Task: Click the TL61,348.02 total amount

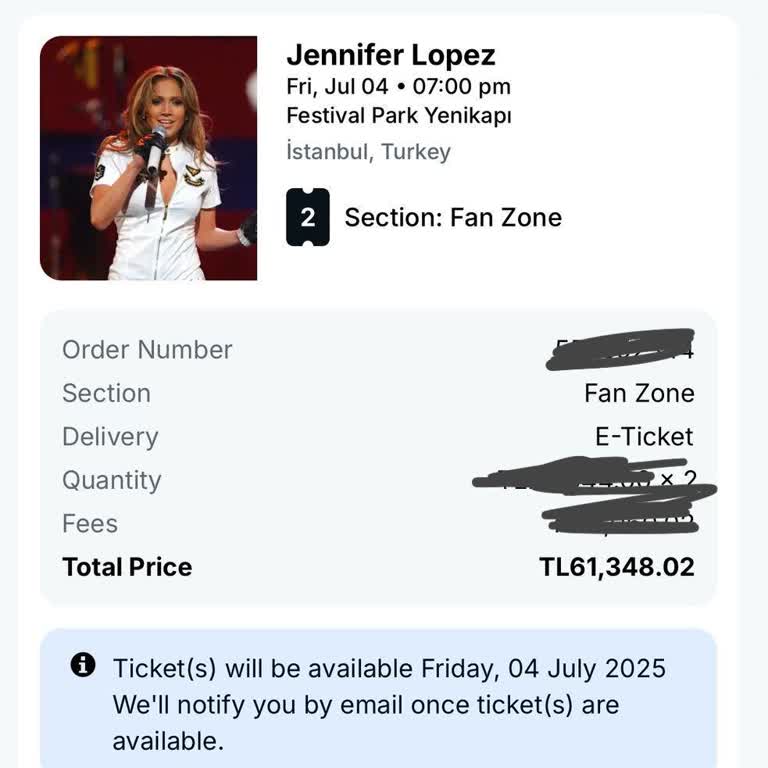Action: [616, 567]
